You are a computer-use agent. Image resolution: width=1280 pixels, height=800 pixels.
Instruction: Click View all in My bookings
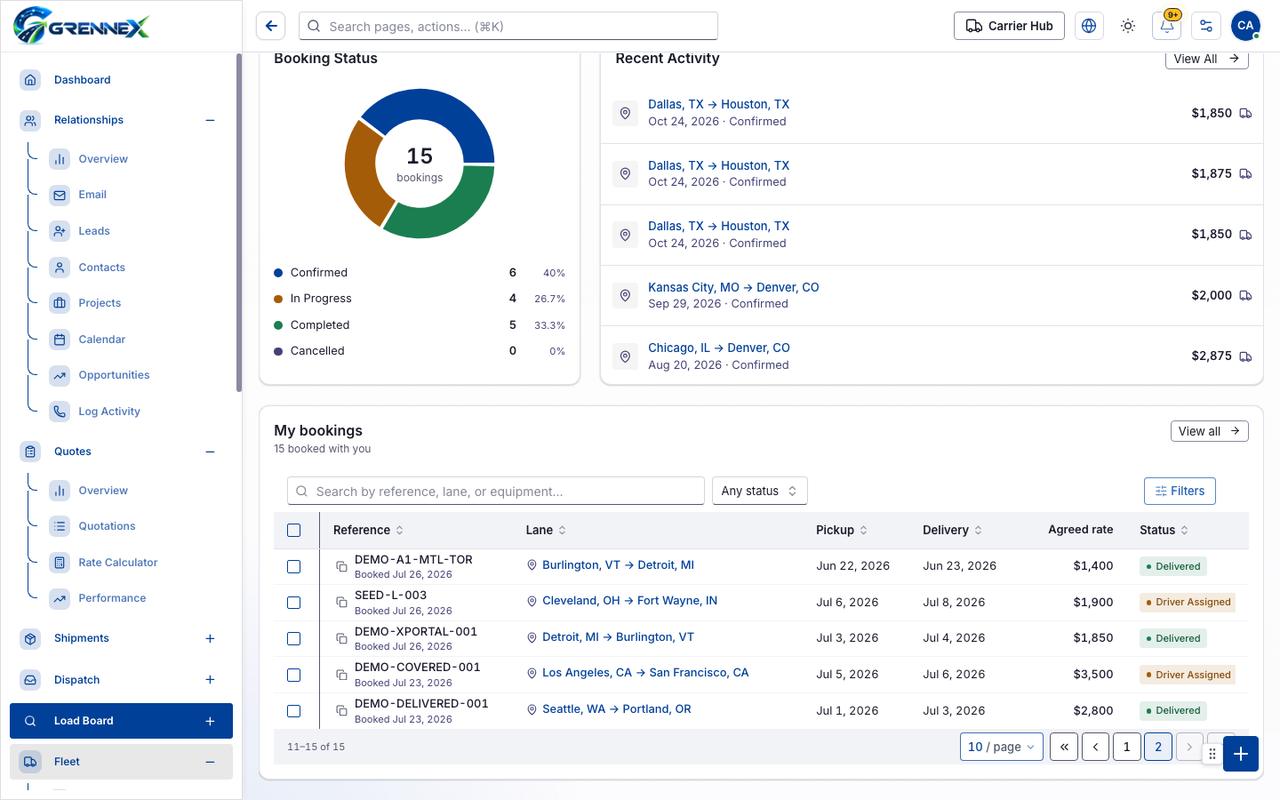point(1210,431)
